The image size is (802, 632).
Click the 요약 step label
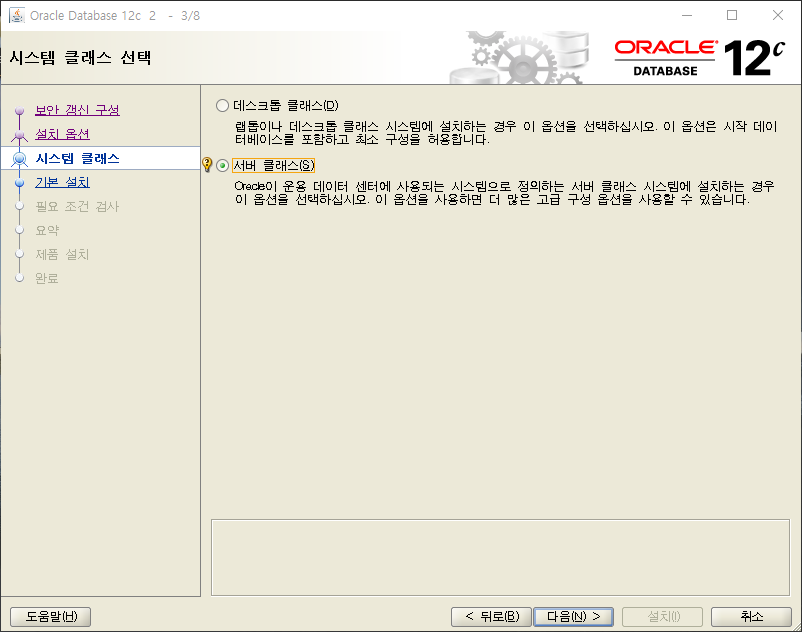47,230
